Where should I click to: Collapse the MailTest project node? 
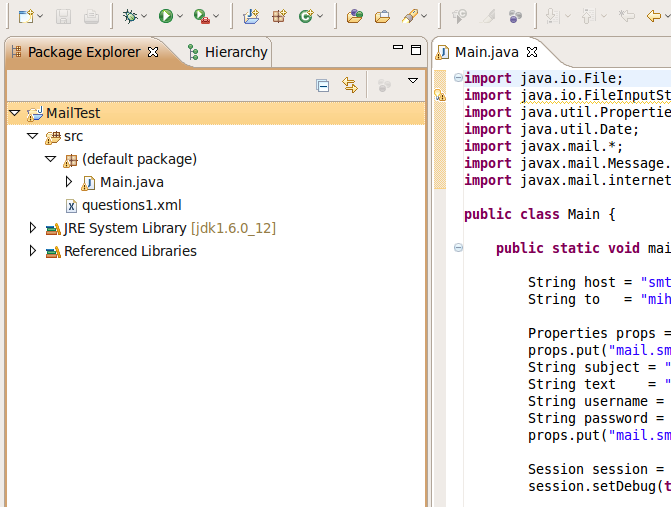coord(15,113)
